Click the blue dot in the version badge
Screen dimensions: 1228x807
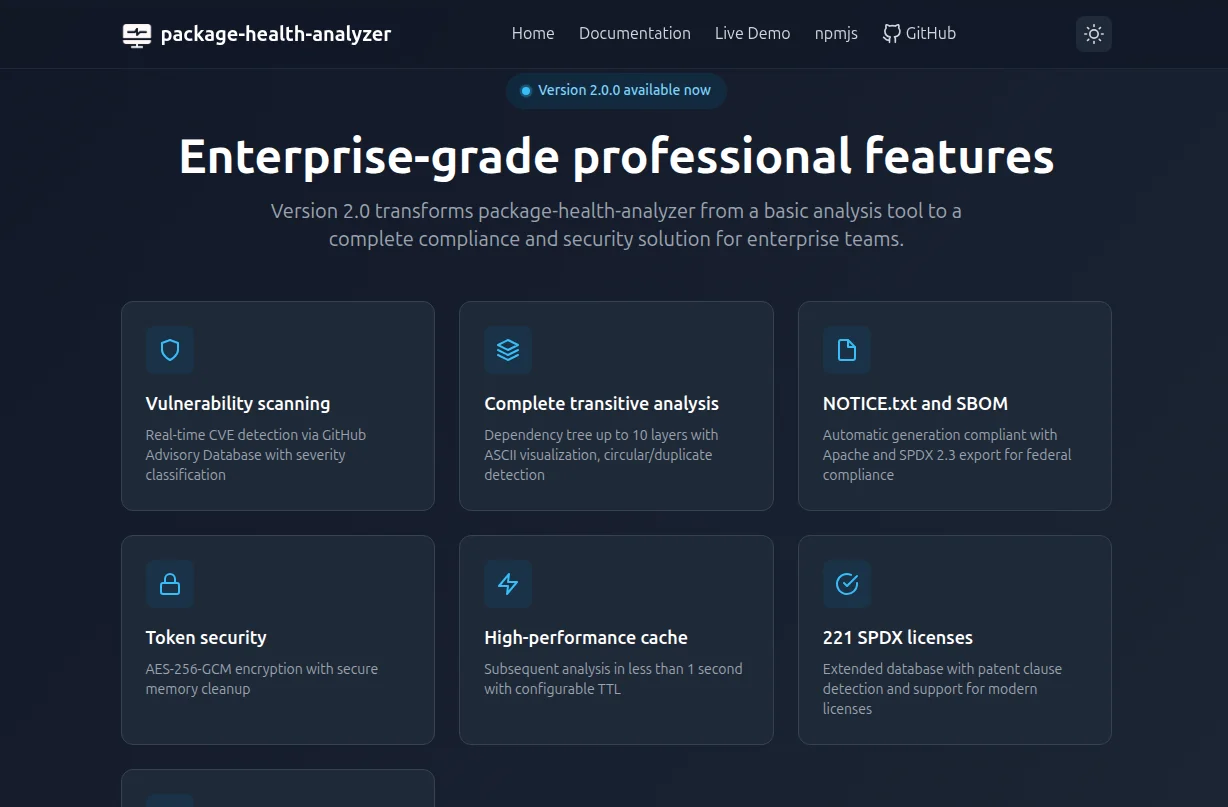coord(526,91)
